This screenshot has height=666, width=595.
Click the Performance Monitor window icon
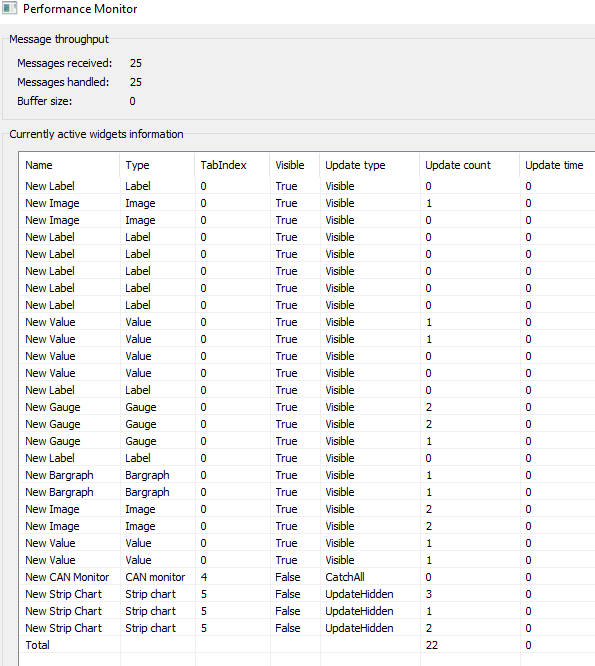9,8
